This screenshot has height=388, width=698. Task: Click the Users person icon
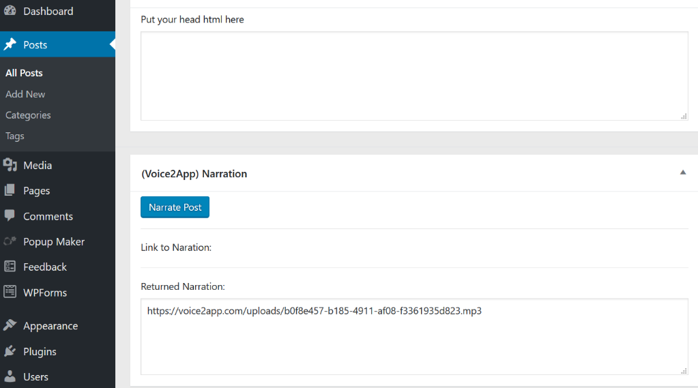[x=10, y=376]
